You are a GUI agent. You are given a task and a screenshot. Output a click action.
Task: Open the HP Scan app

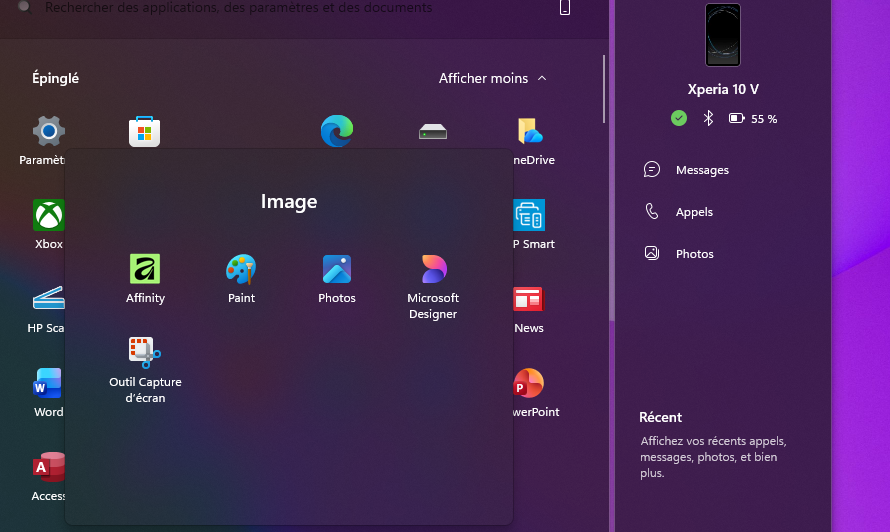(47, 309)
